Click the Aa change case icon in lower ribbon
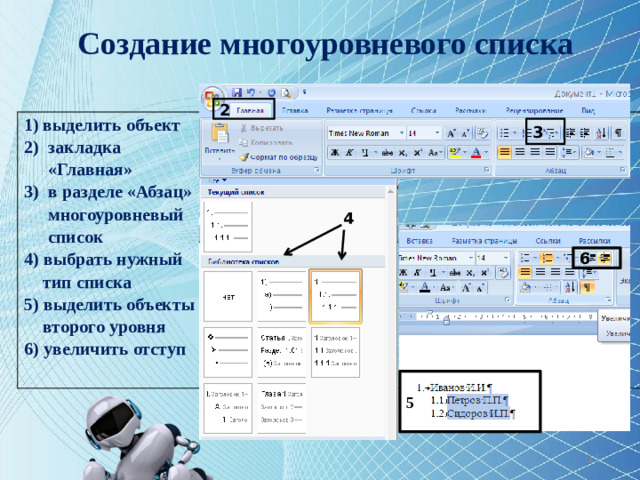Screen dimensions: 640x480 click(x=445, y=288)
